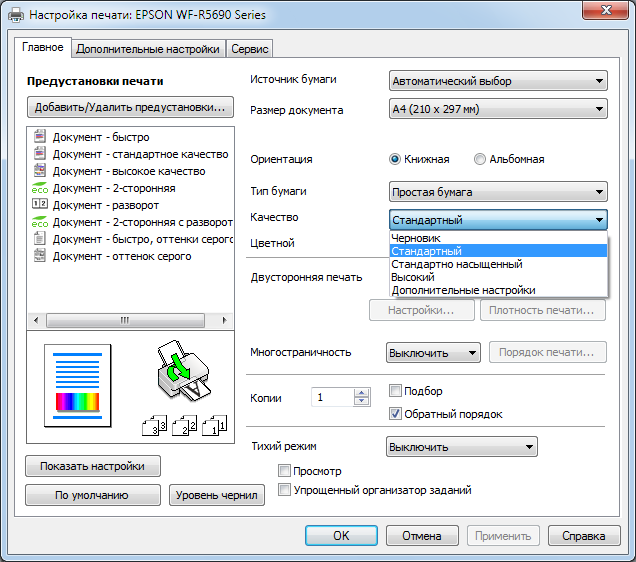Click the document page preview thumbnail
The image size is (636, 562).
(x=77, y=386)
